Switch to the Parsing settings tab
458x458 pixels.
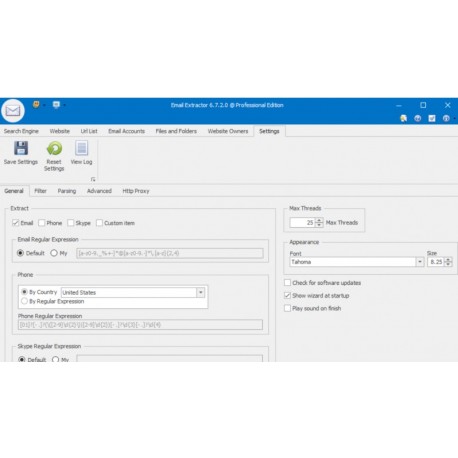tap(67, 191)
